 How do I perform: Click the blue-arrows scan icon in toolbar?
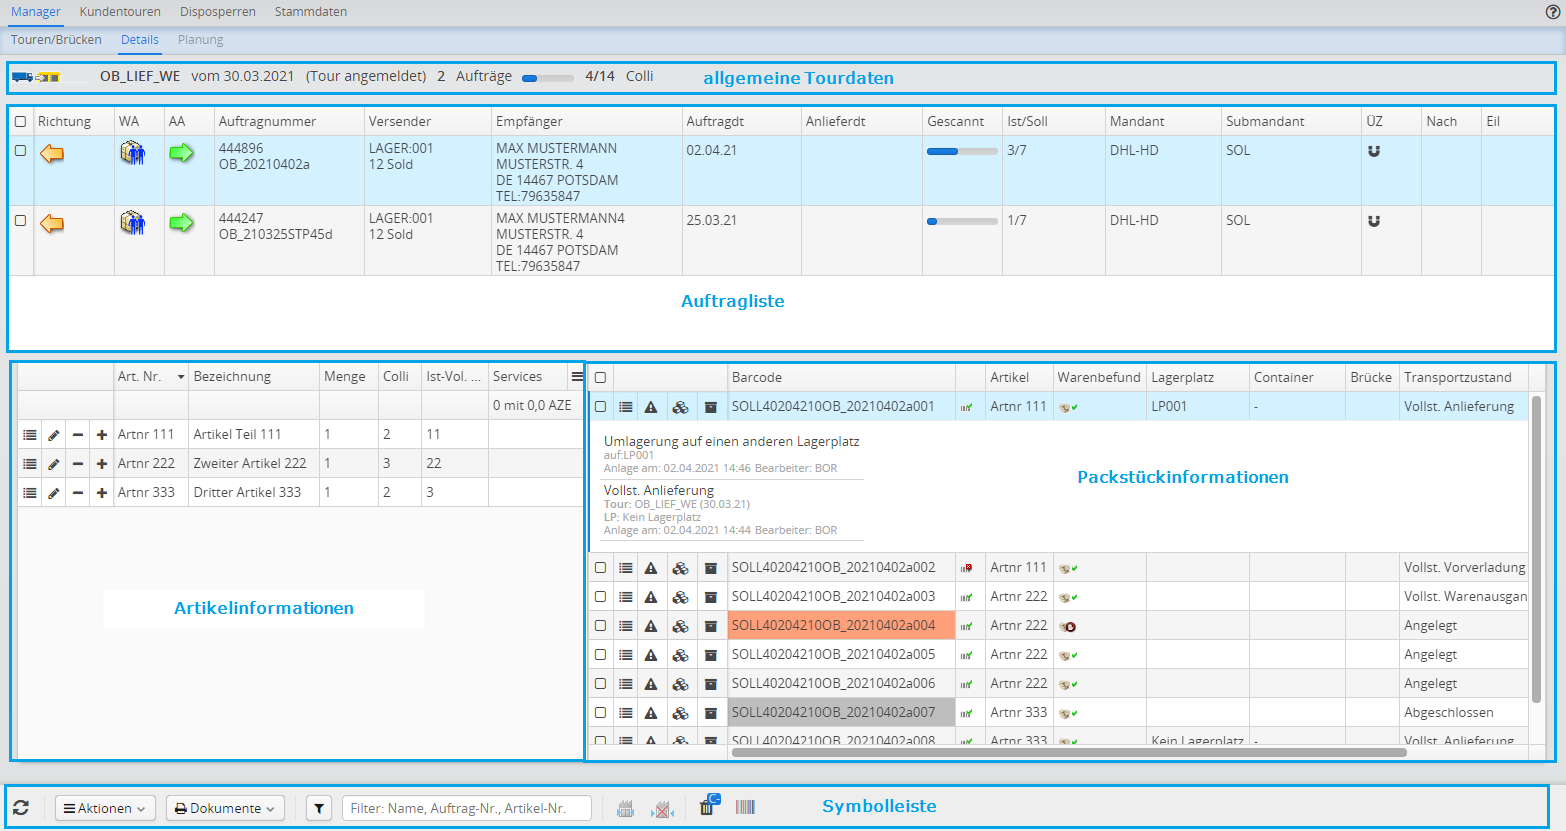click(626, 808)
